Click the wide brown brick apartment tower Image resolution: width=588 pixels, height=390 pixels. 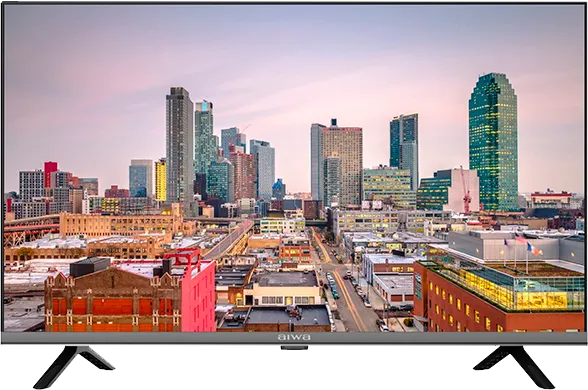tap(342, 165)
